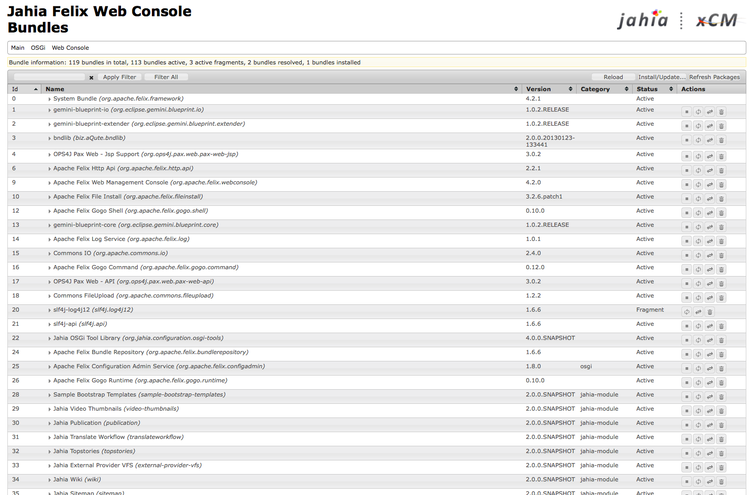Image resolution: width=750 pixels, height=495 pixels.
Task: Stop the Commons IO bundle
Action: [x=686, y=255]
